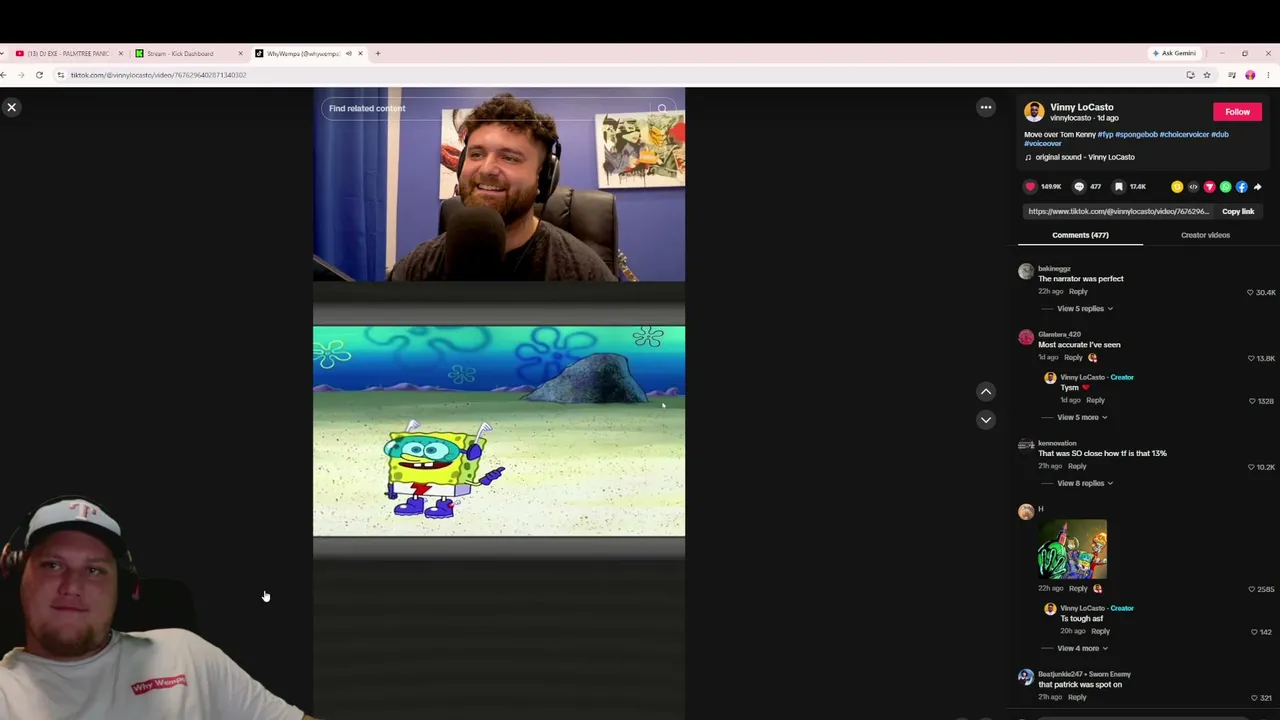Reply to kennovation's comment
Viewport: 1280px width, 720px height.
pyautogui.click(x=1077, y=466)
